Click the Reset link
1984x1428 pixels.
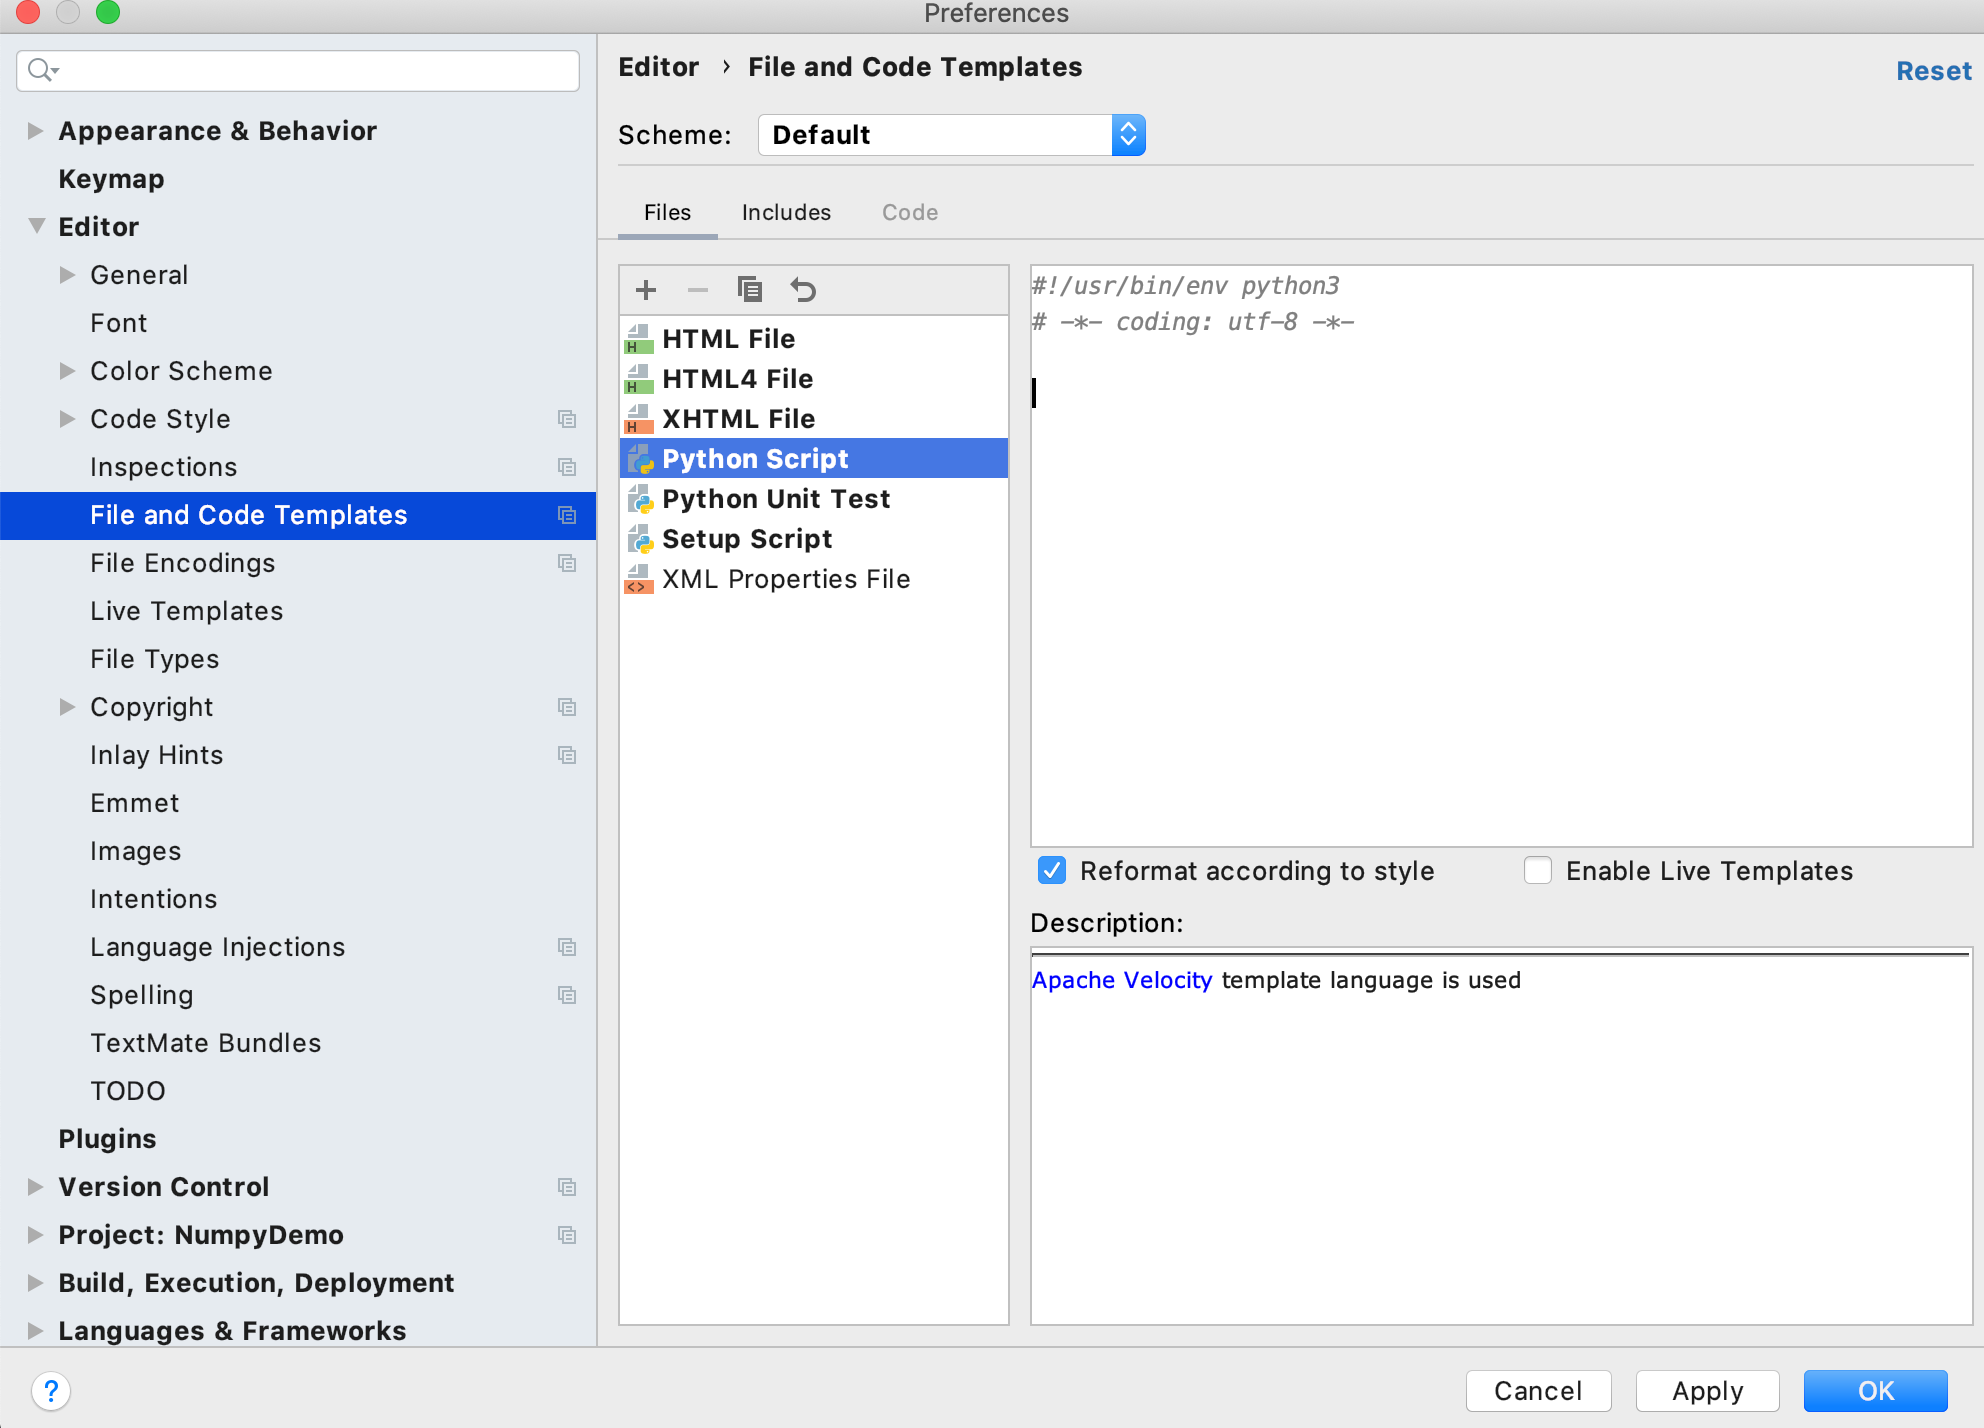tap(1932, 70)
